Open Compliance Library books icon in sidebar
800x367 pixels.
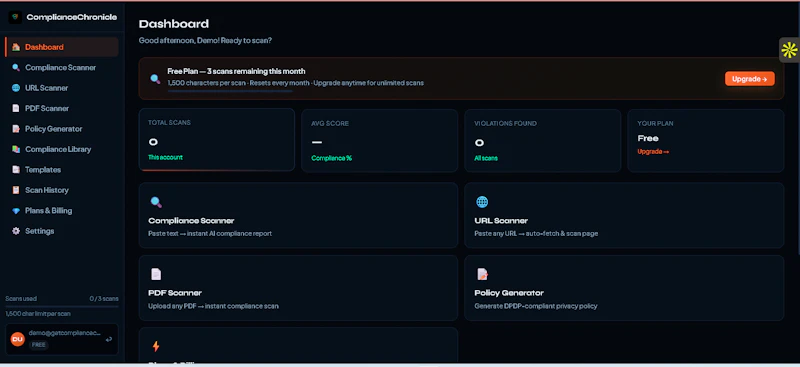[16, 149]
